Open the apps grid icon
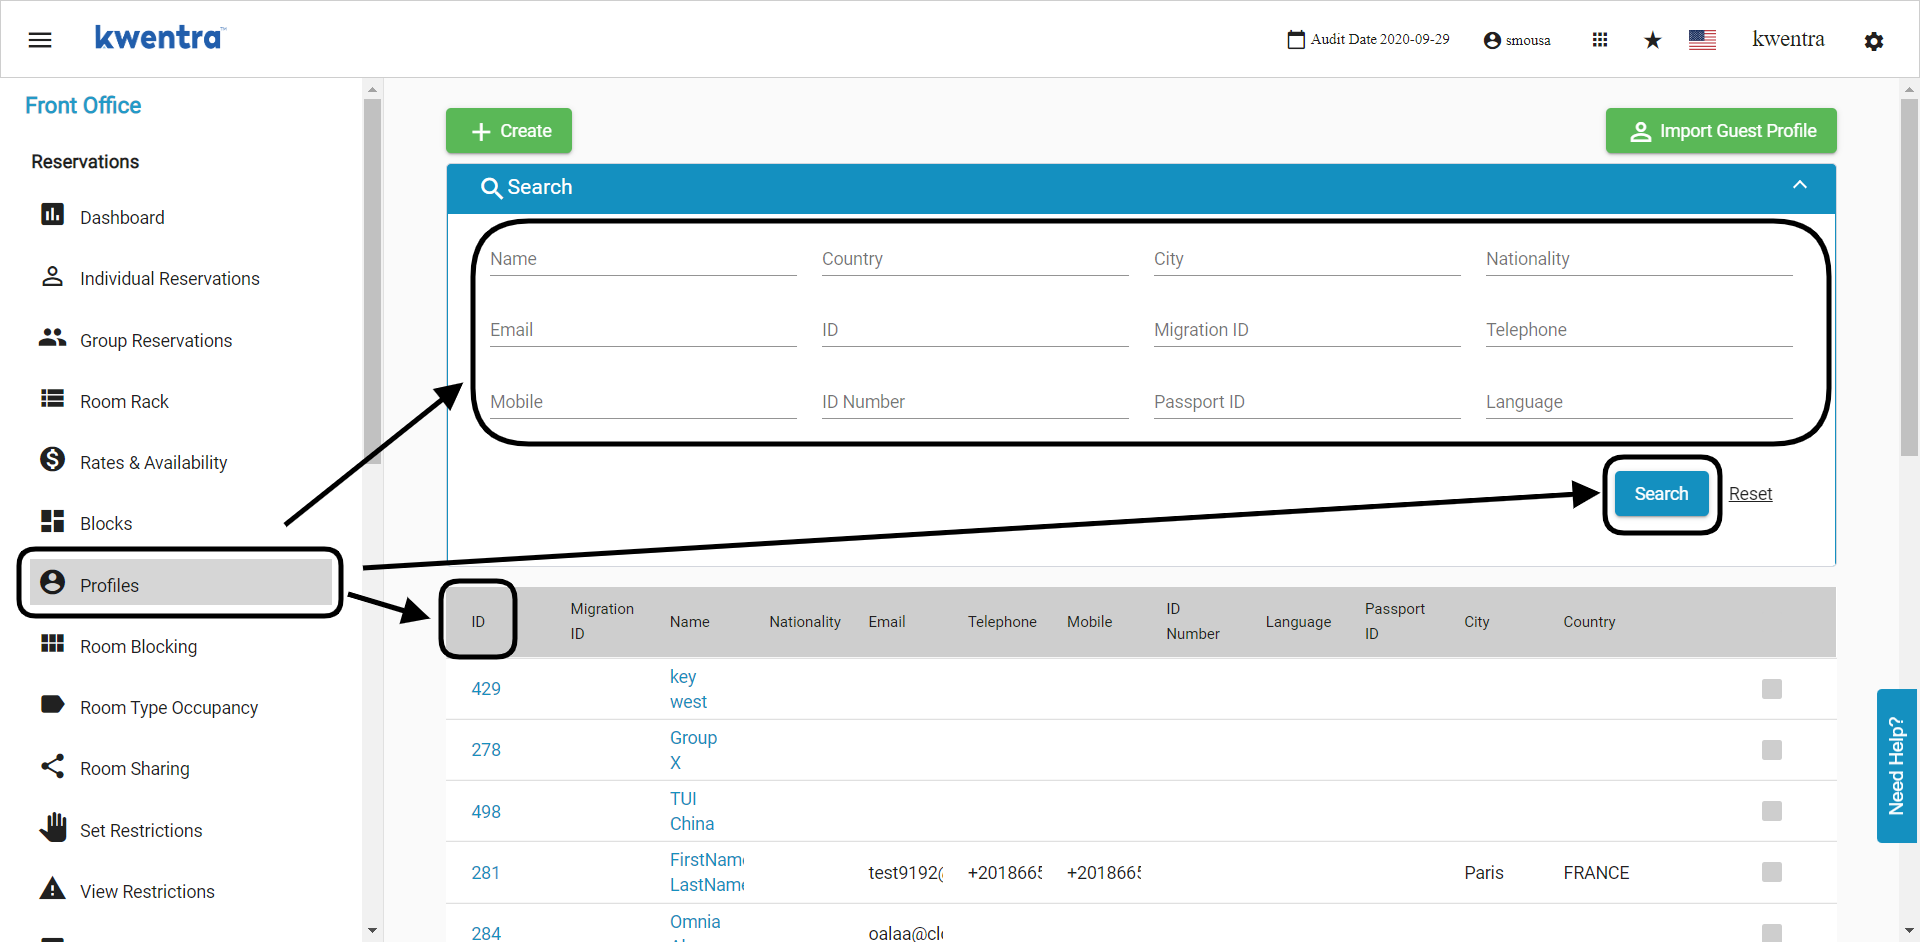 click(x=1600, y=40)
